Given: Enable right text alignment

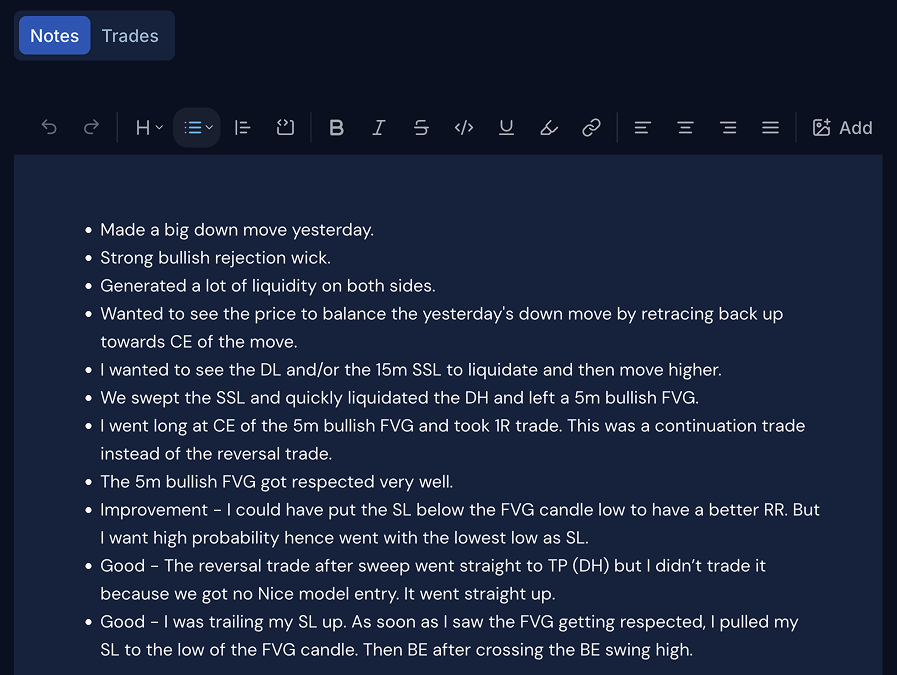Looking at the screenshot, I should point(728,127).
